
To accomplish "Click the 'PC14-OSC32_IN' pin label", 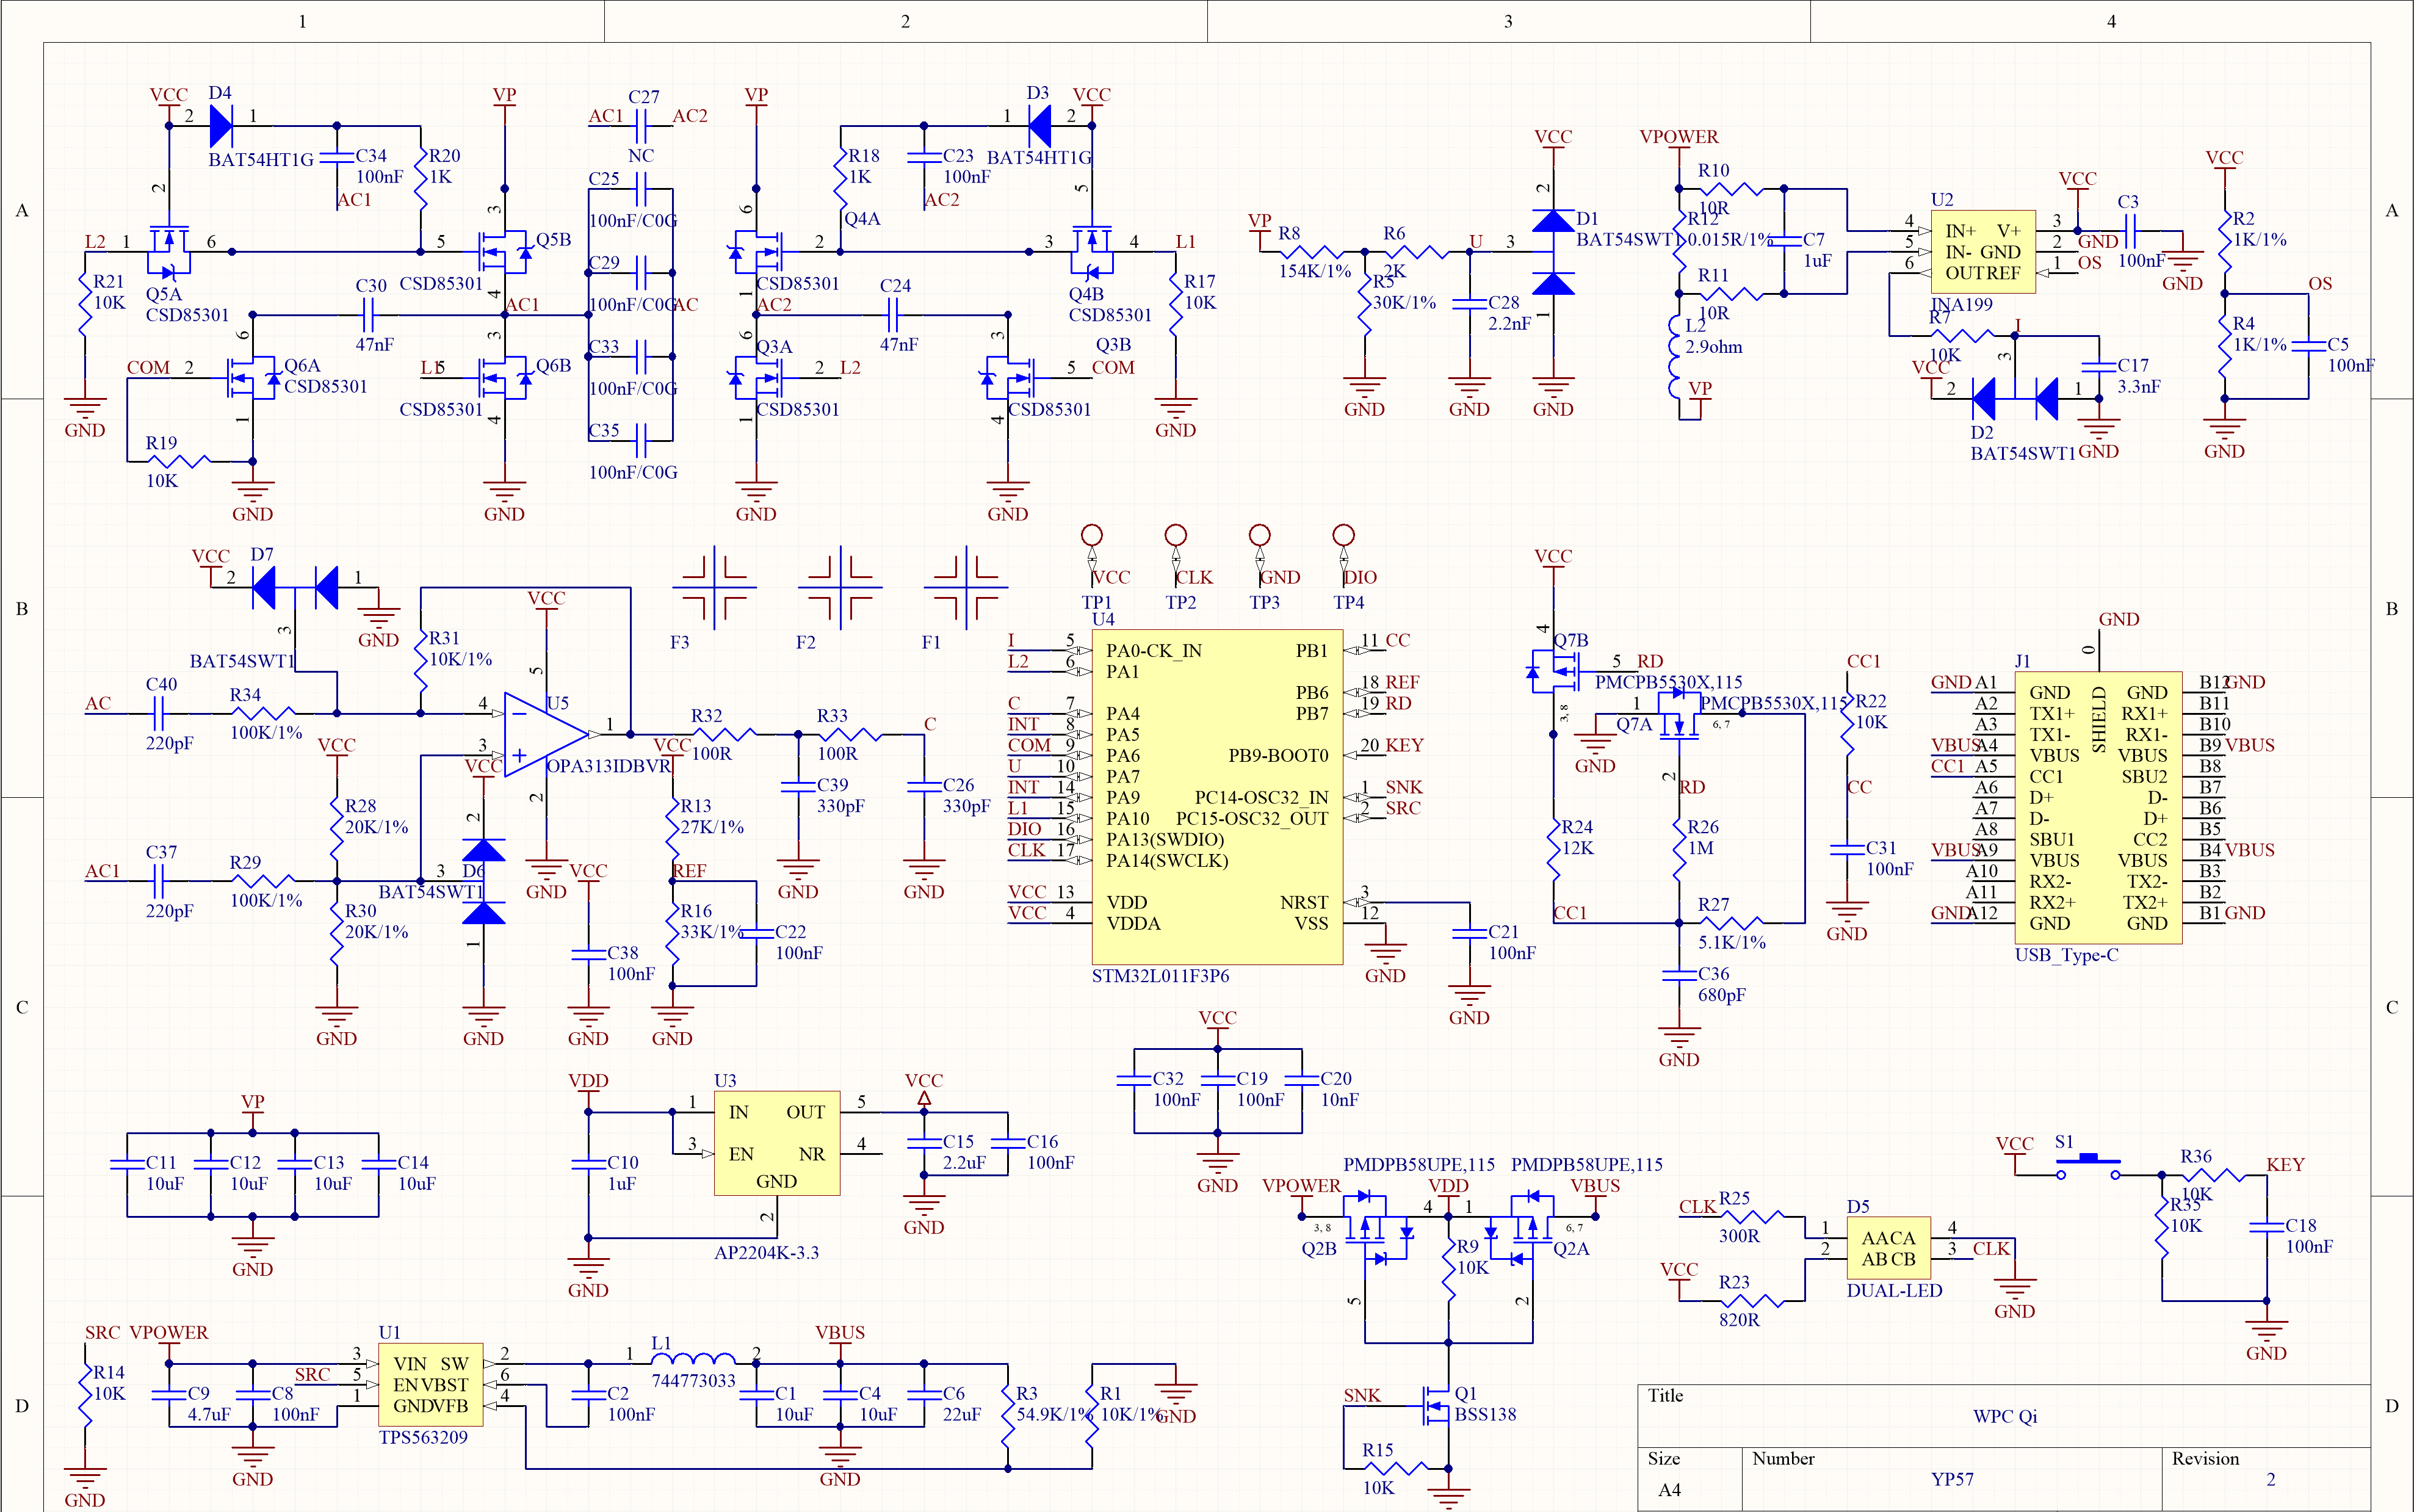I will coord(1261,798).
